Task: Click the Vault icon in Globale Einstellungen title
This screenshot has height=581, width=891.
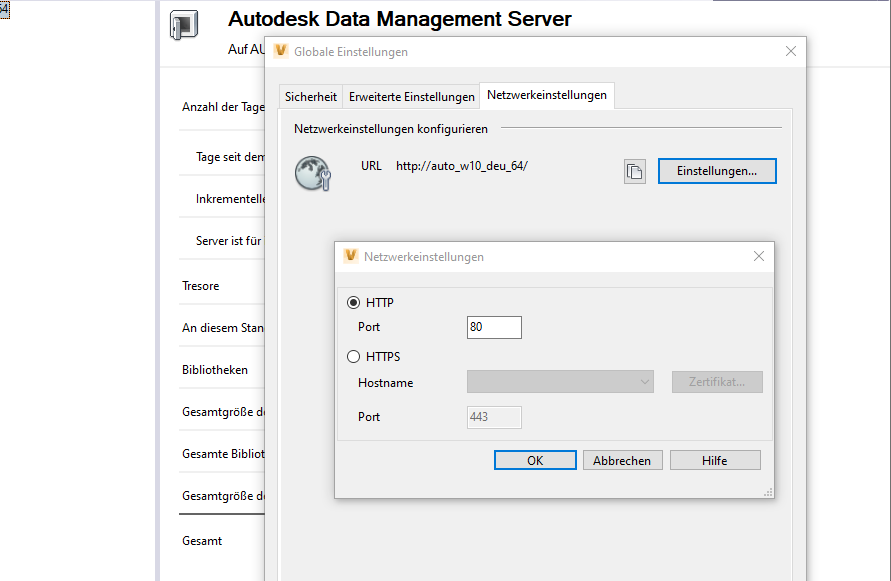Action: coord(281,51)
